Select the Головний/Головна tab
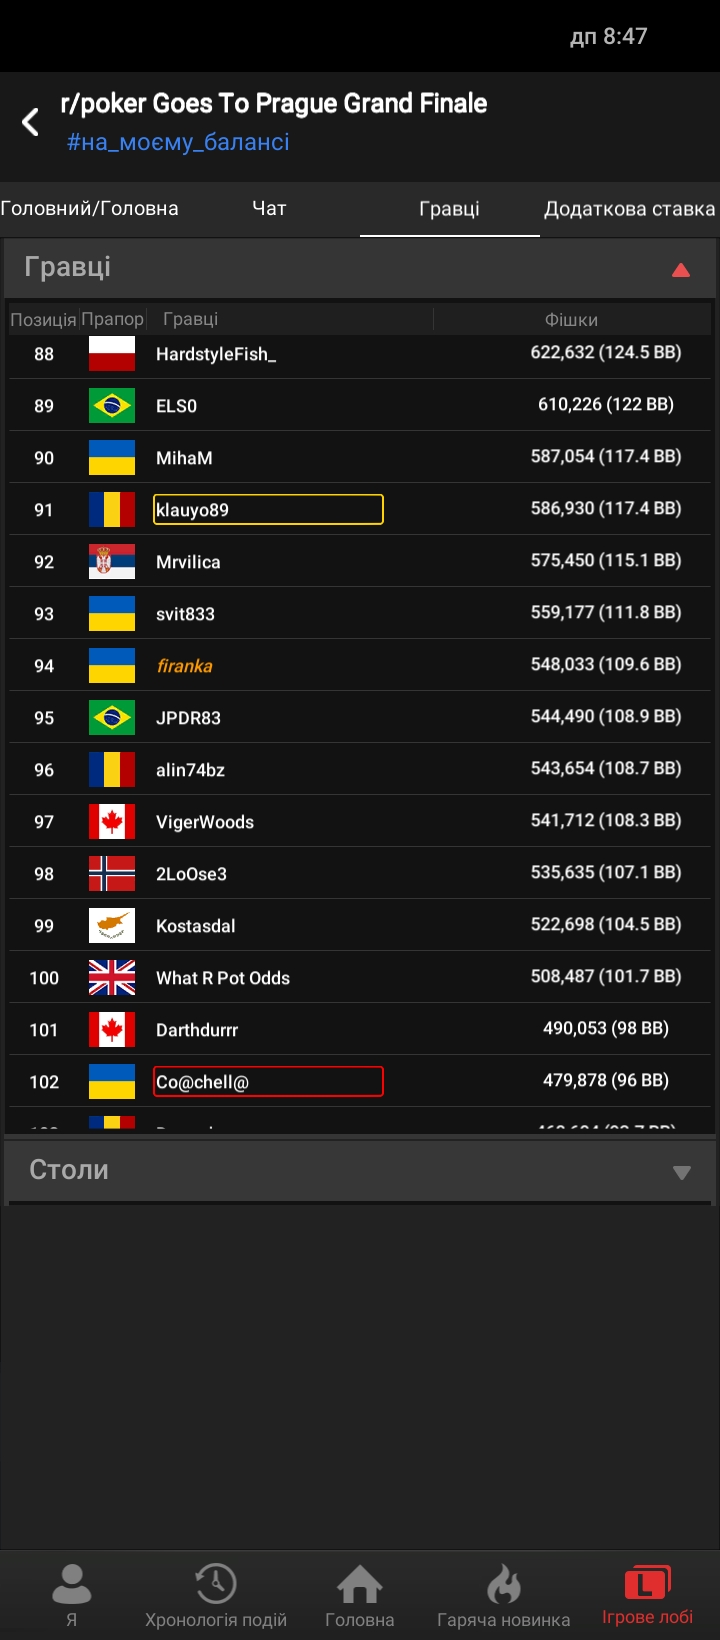720x1640 pixels. tap(89, 209)
